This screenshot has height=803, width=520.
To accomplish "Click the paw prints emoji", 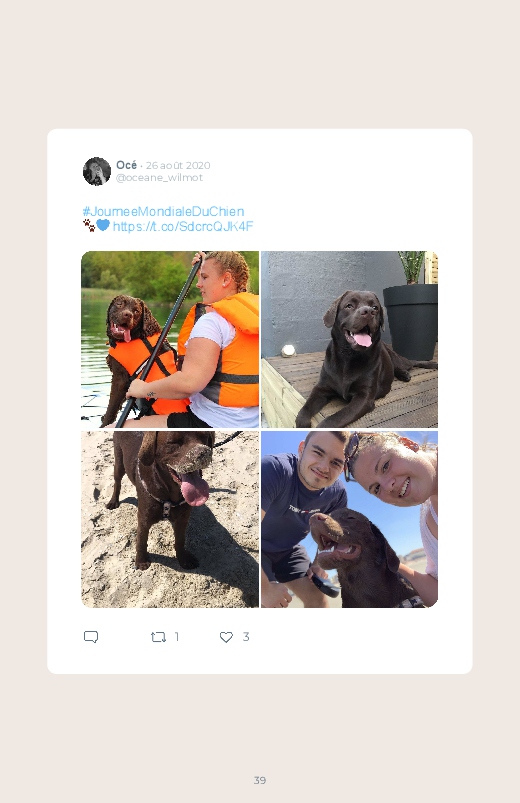I will click(89, 225).
